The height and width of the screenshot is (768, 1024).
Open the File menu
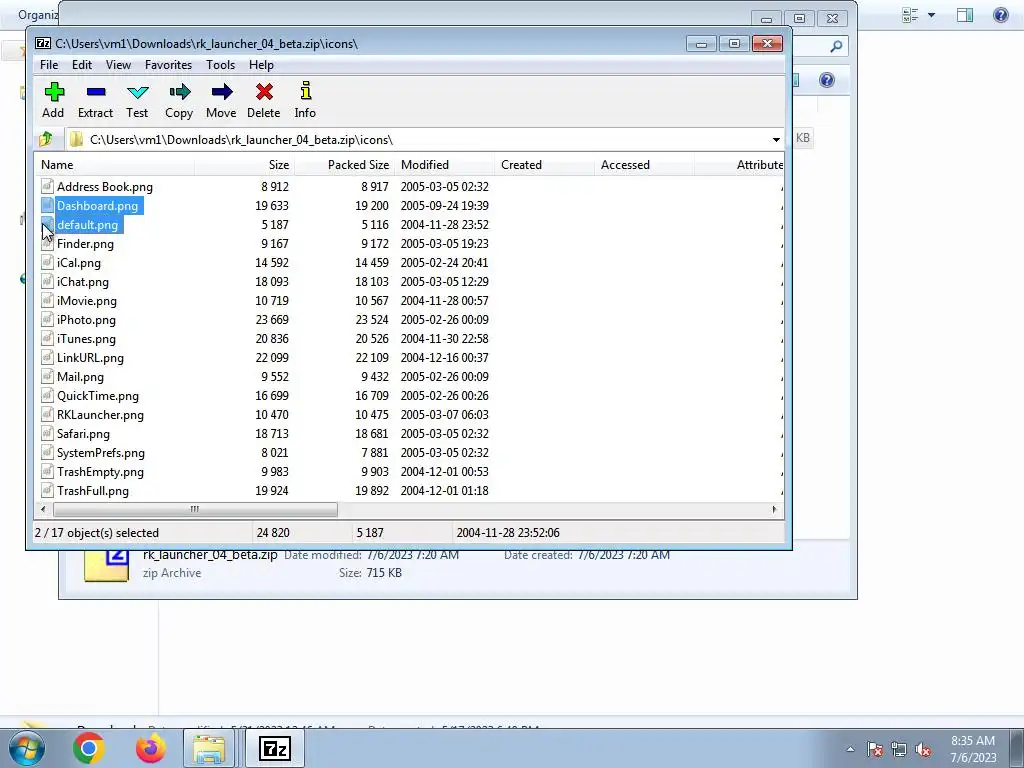pyautogui.click(x=49, y=65)
